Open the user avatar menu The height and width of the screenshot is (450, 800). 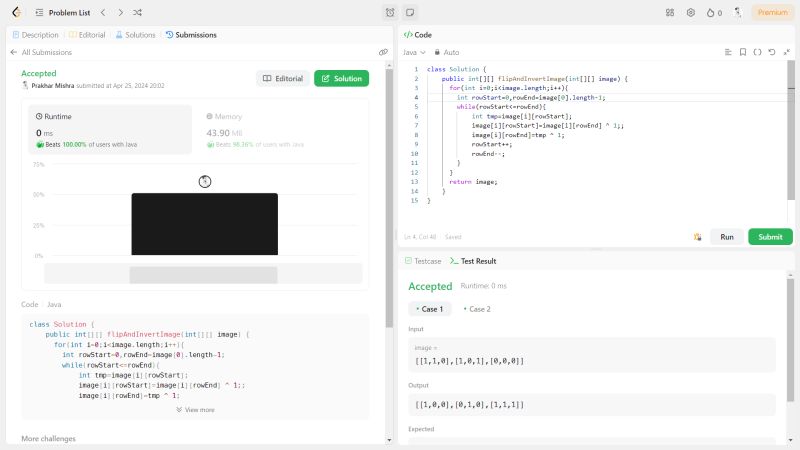click(737, 12)
